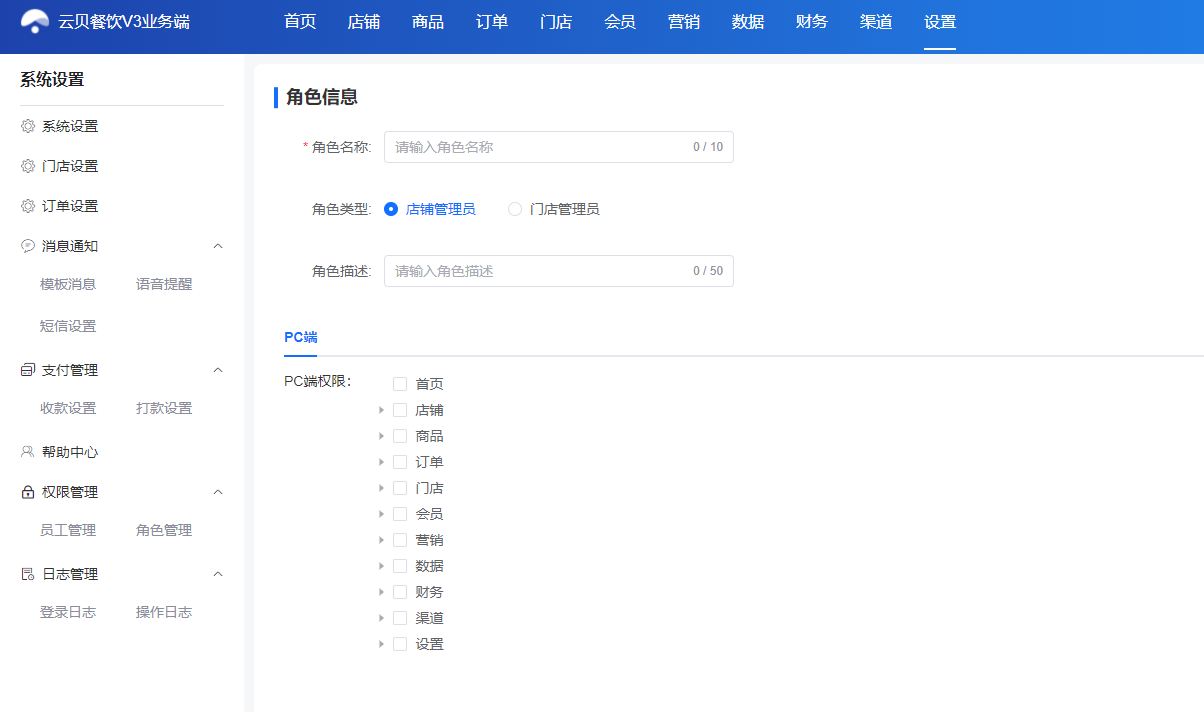This screenshot has width=1204, height=712.
Task: Click the 帮助中心 person icon
Action: [x=28, y=452]
